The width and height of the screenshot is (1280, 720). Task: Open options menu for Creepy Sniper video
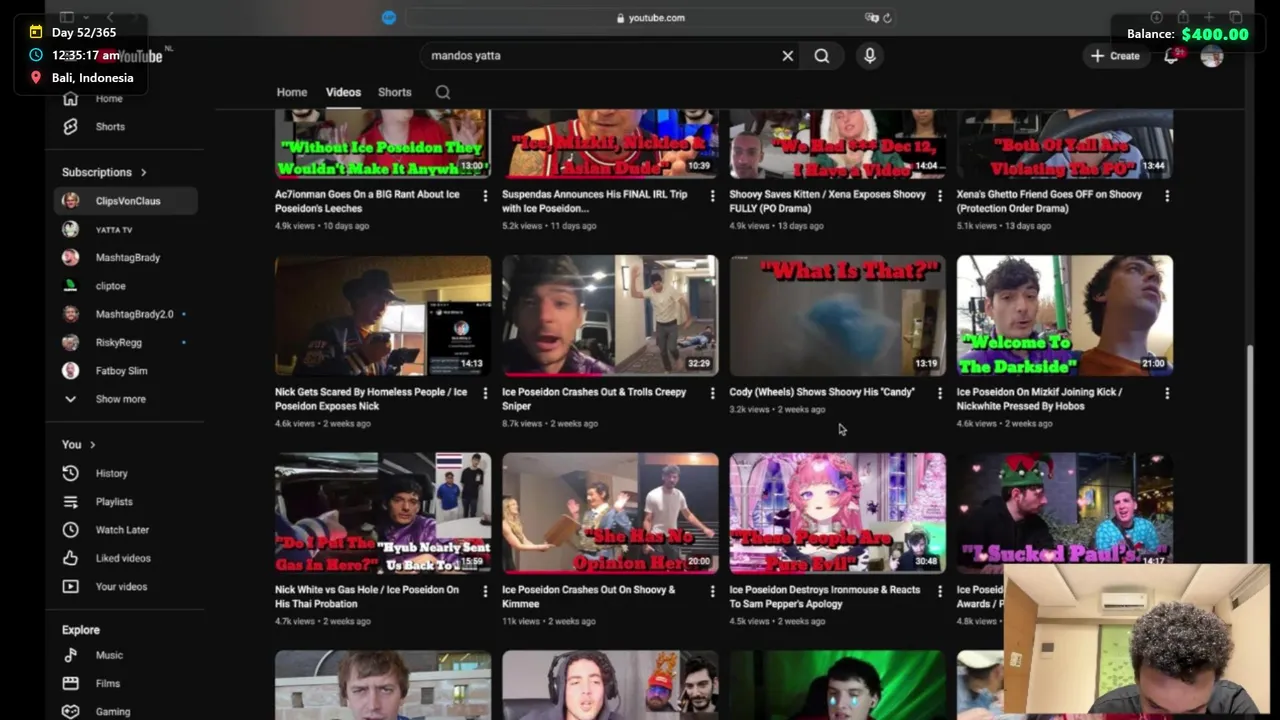713,394
